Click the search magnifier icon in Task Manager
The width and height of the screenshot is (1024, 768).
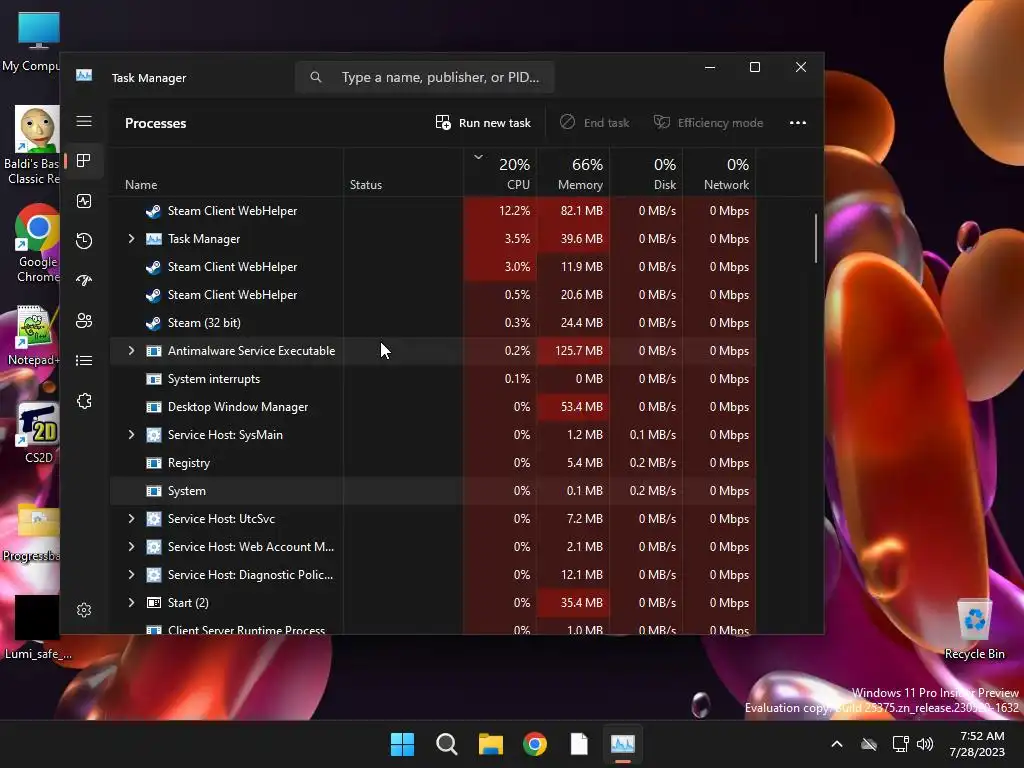click(x=316, y=77)
